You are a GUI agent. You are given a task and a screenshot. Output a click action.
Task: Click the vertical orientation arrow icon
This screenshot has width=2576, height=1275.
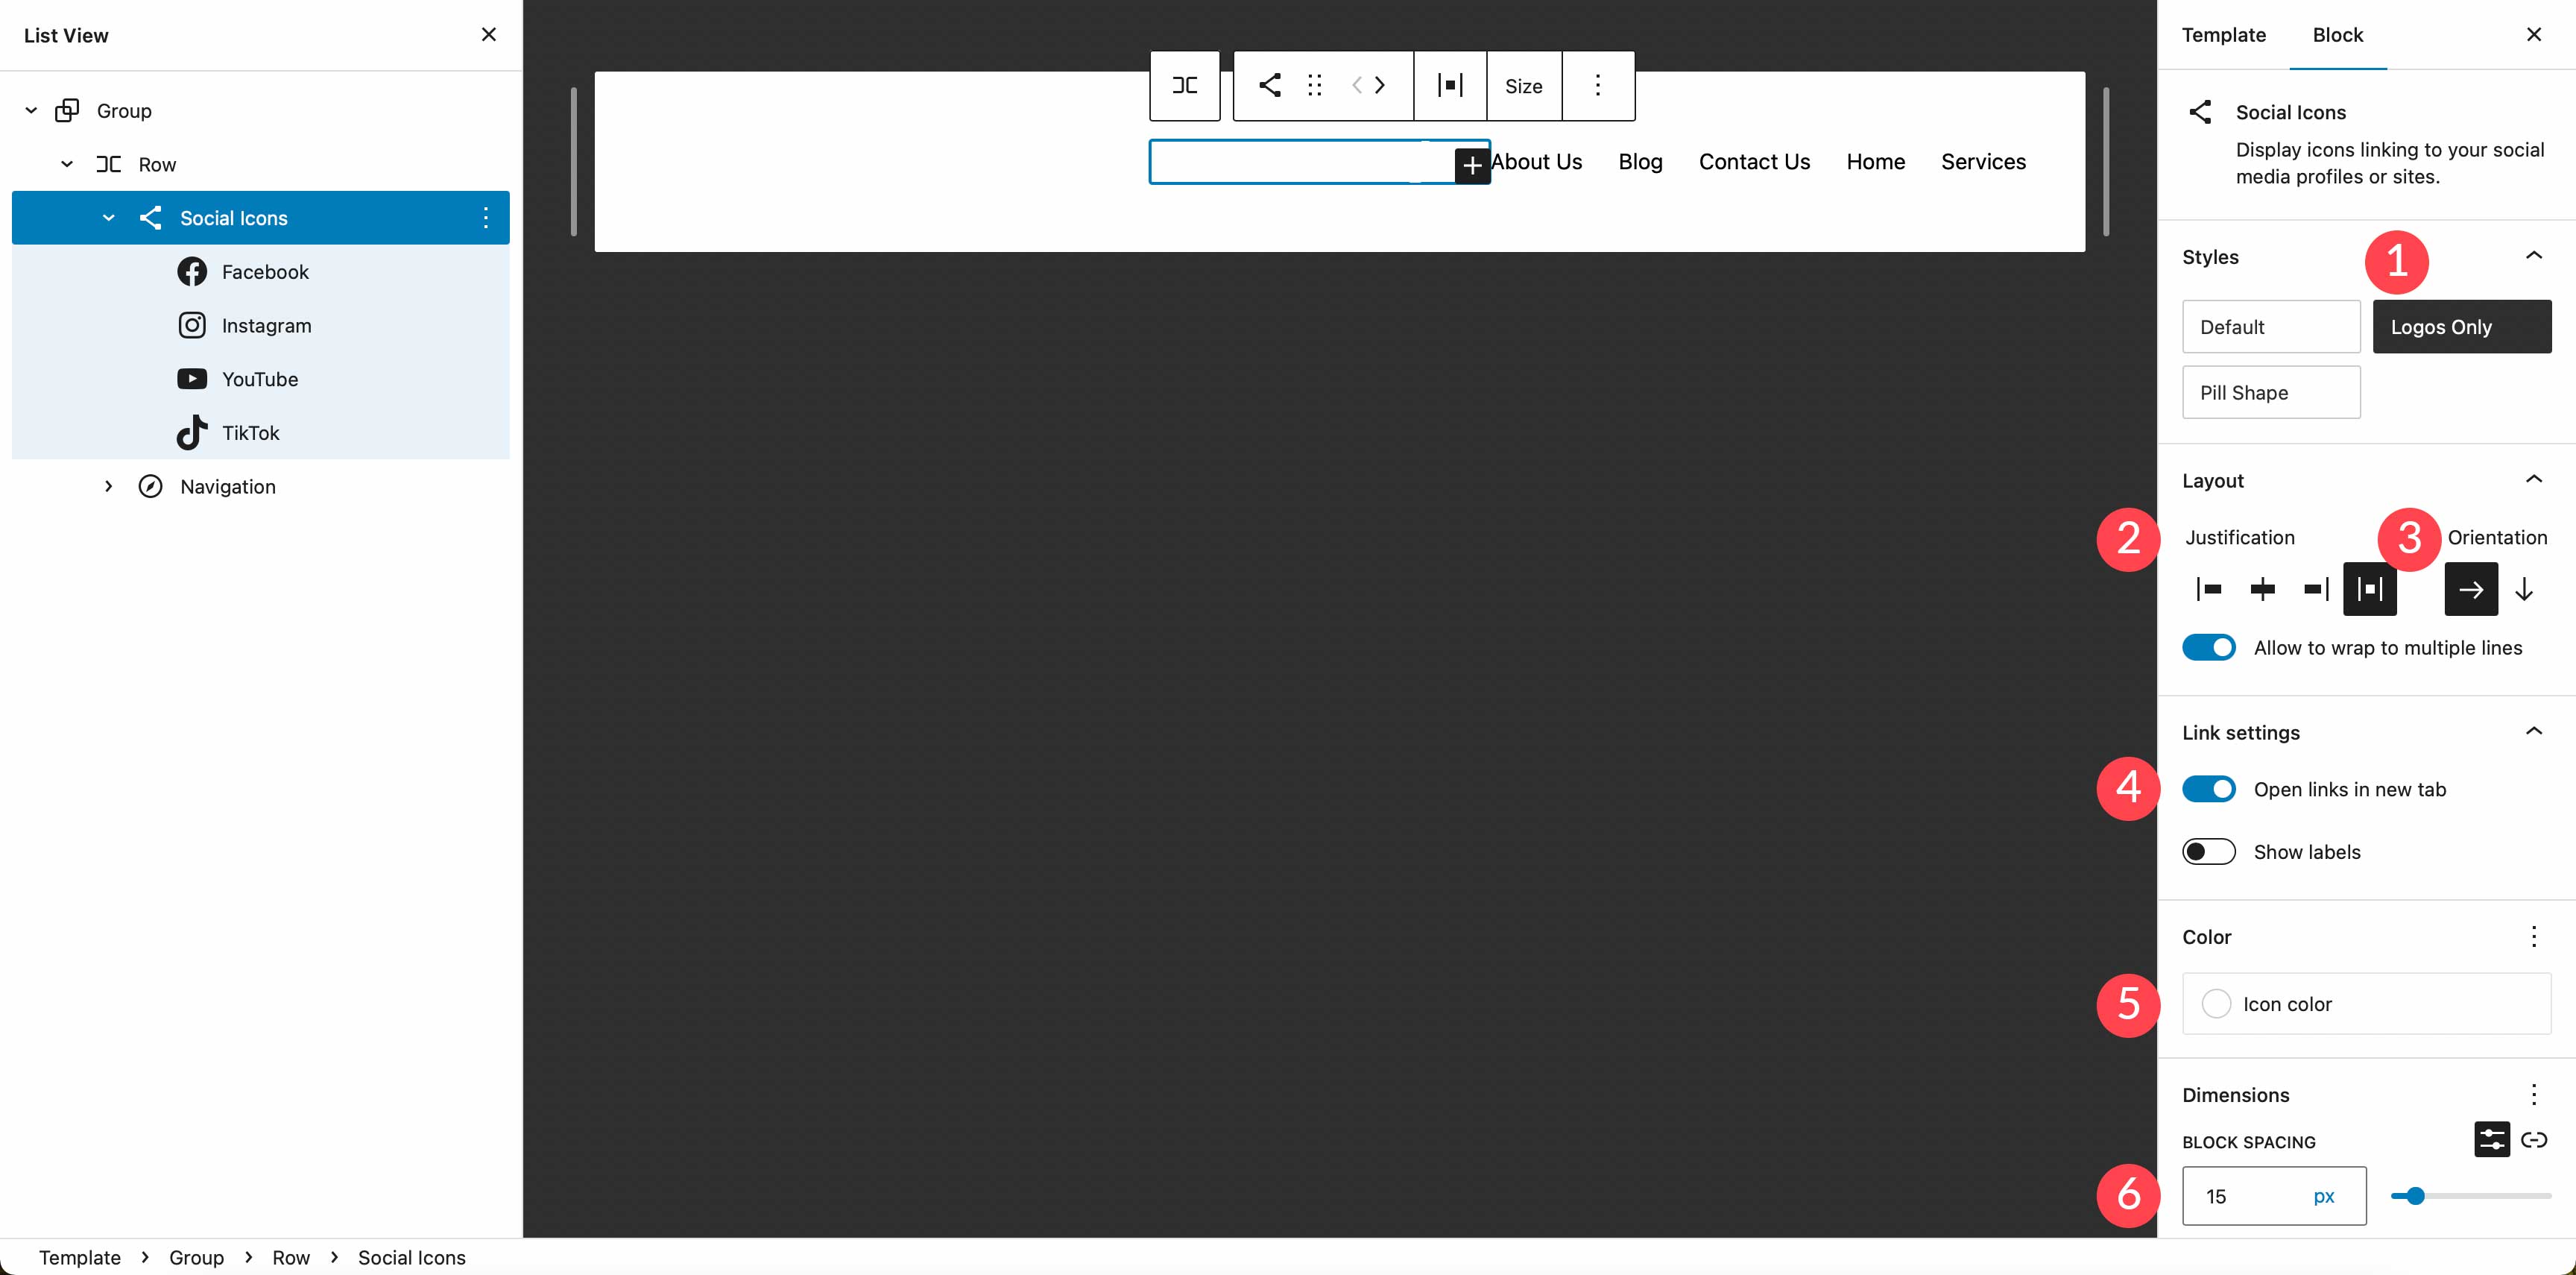2527,588
